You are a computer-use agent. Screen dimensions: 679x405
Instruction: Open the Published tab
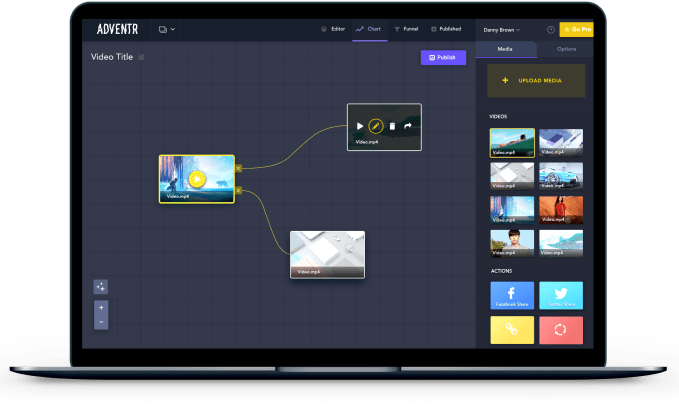(x=446, y=29)
